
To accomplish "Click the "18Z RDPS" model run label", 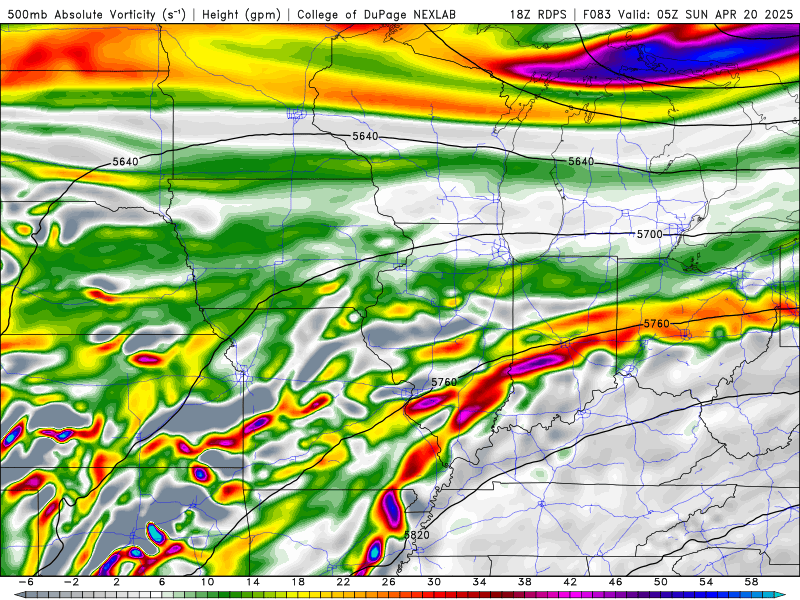I will click(x=538, y=15).
